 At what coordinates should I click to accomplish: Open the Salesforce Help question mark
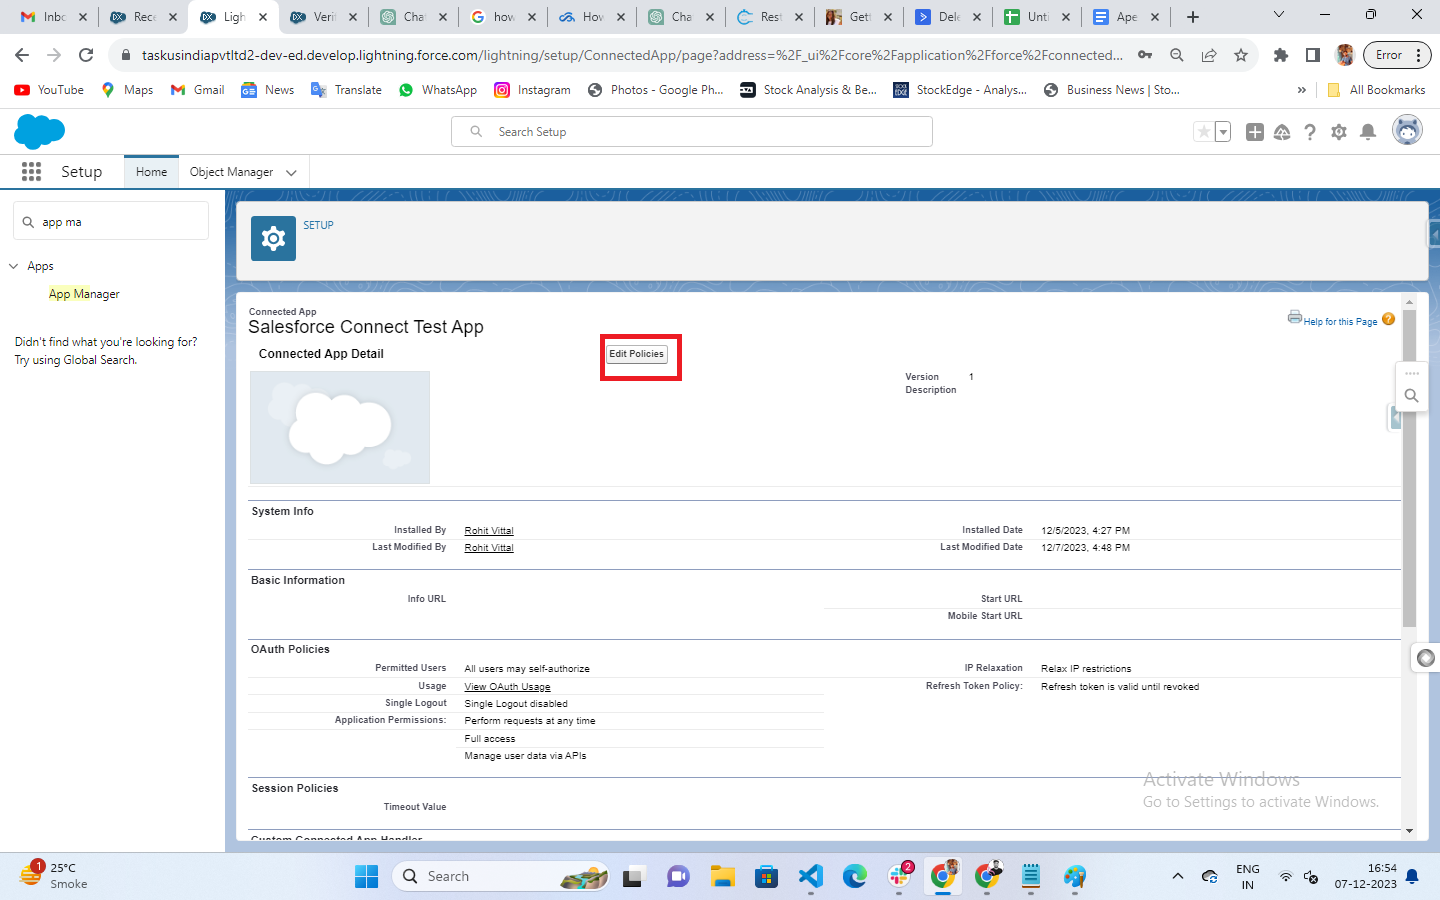1310,132
